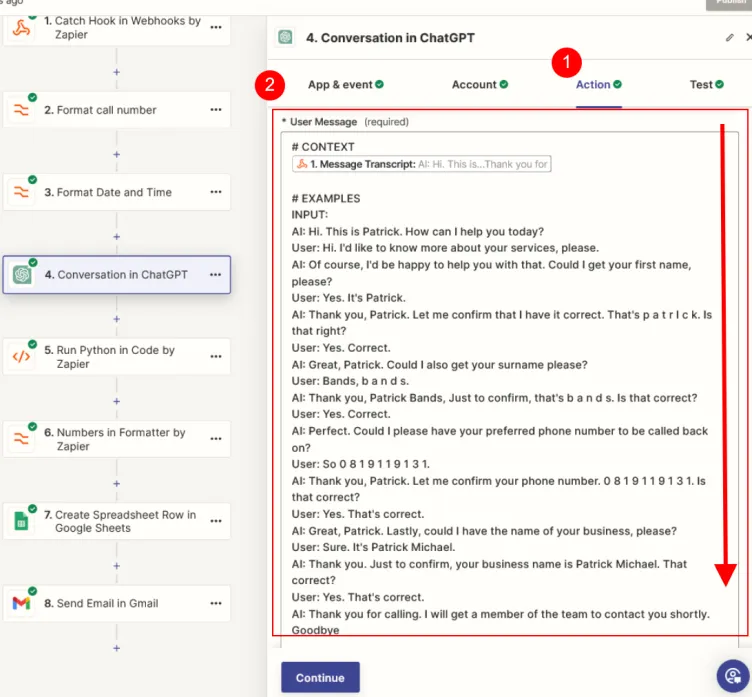Screen dimensions: 752x697
Task: Open the three-dot menu for Send Email in Gmail
Action: tap(216, 603)
